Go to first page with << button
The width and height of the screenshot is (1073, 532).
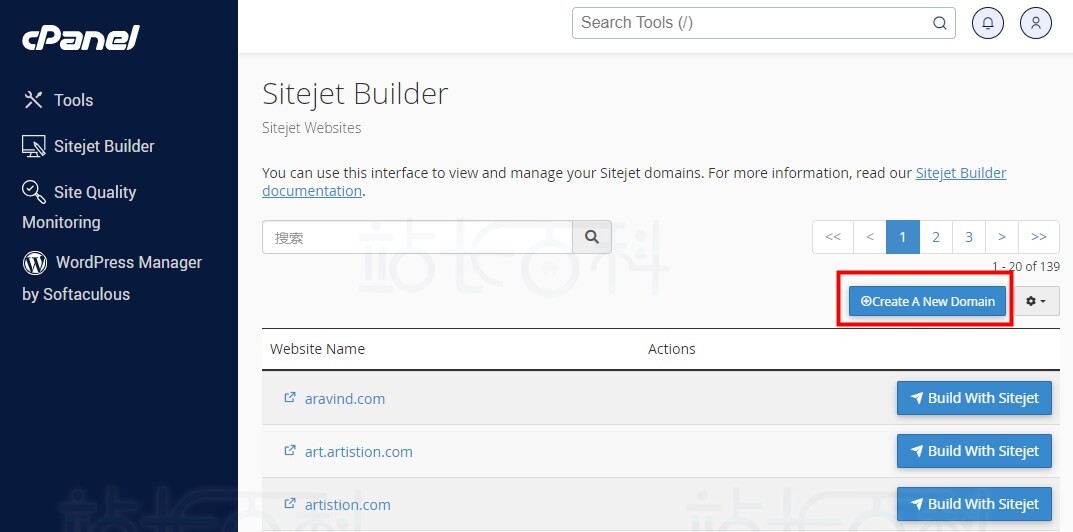(833, 237)
